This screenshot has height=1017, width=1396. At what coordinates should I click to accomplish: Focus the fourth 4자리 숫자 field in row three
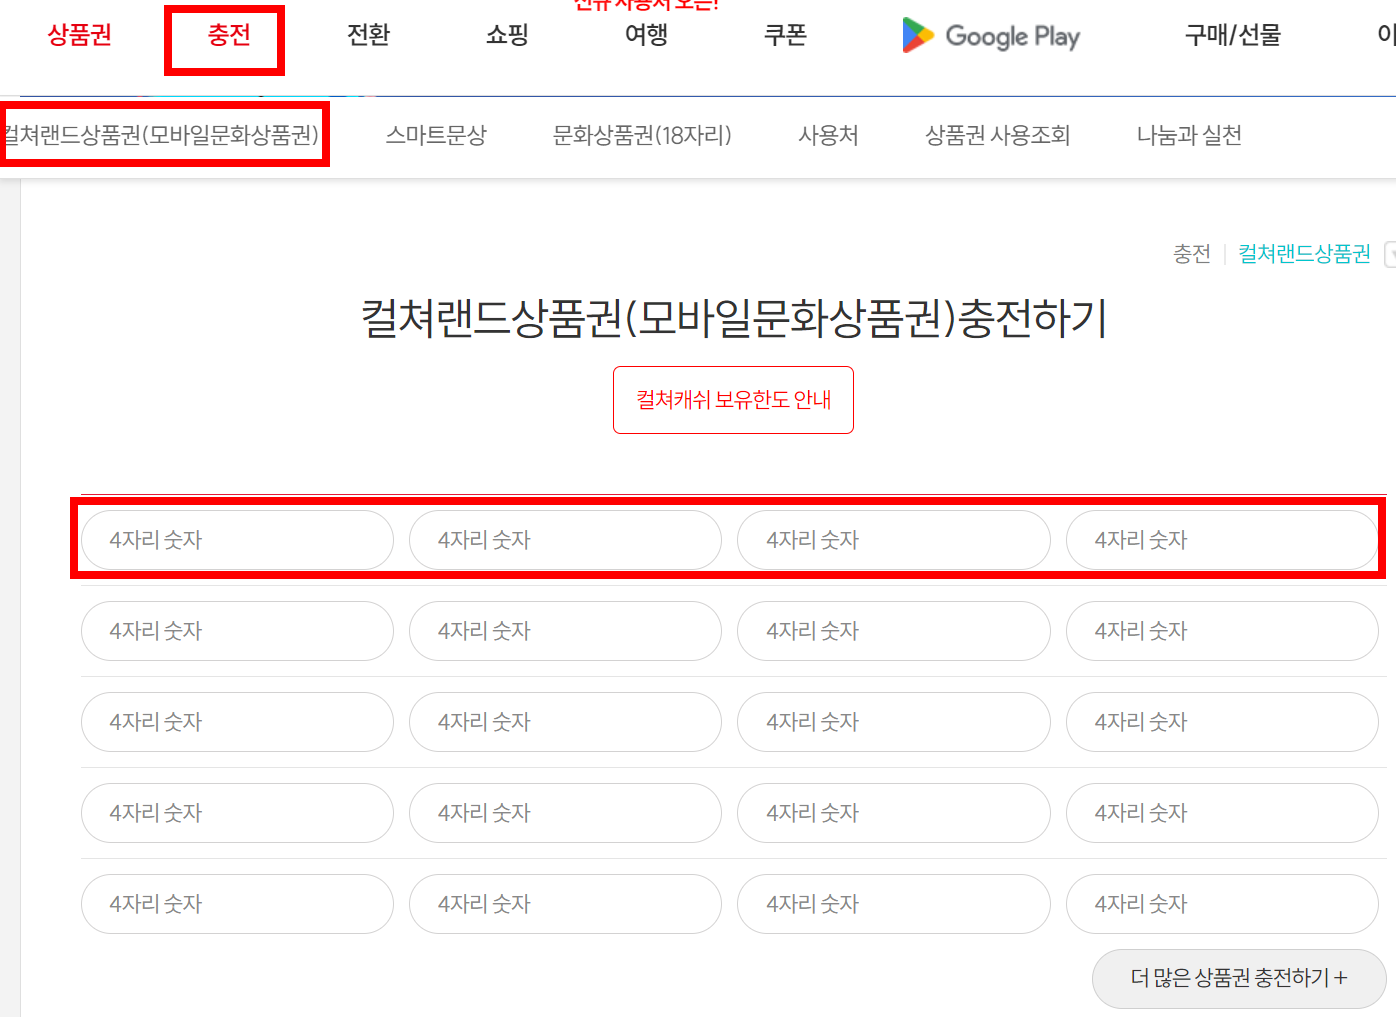tap(1222, 722)
